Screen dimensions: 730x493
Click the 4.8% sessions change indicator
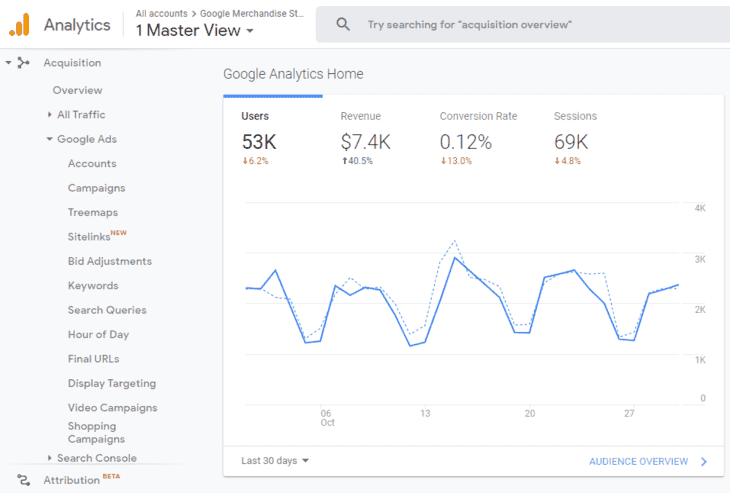coord(568,161)
